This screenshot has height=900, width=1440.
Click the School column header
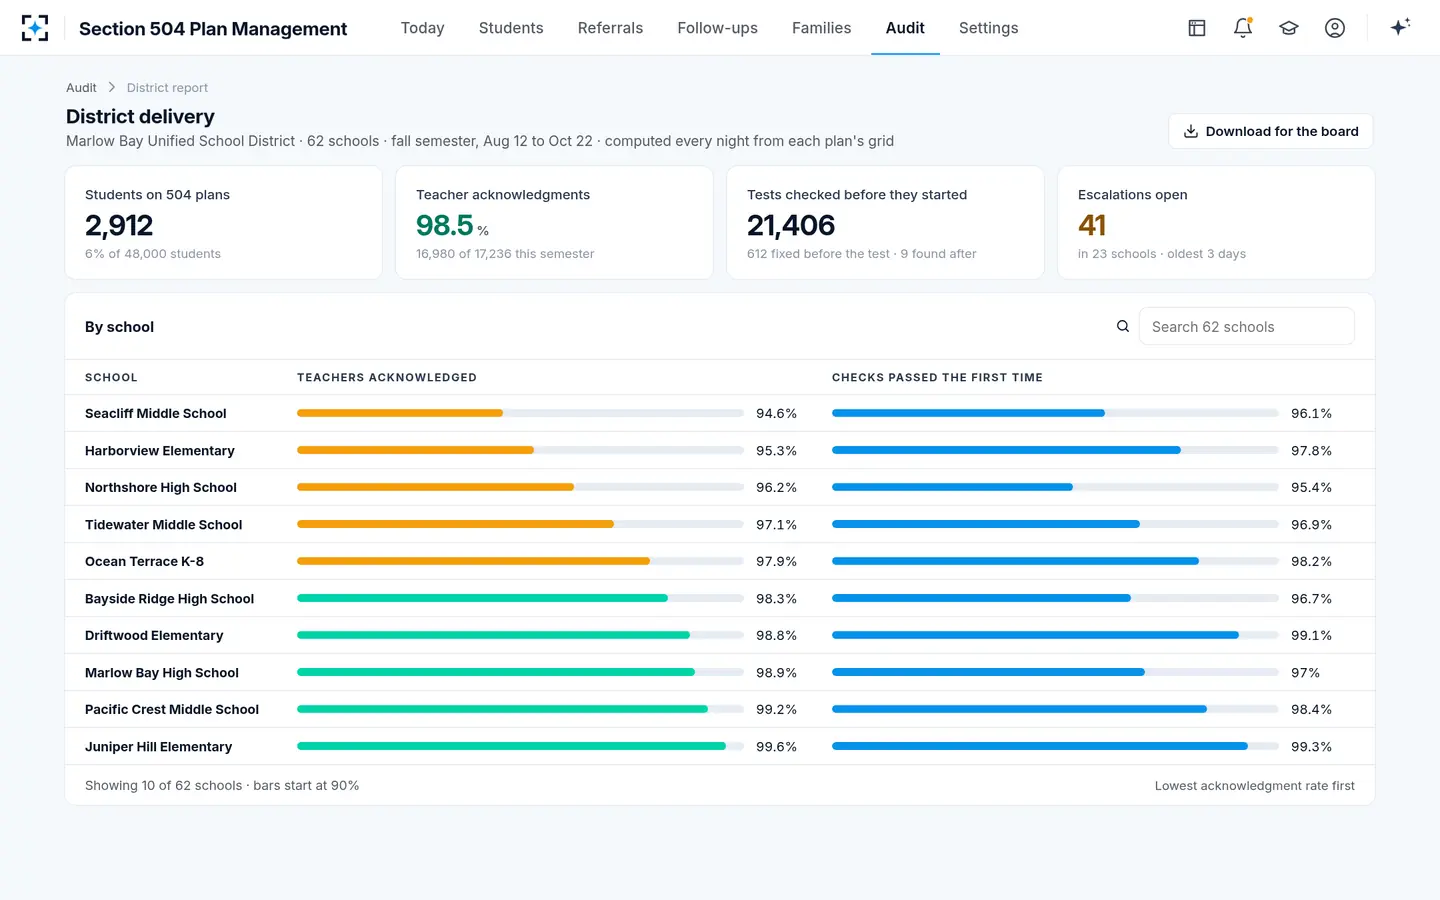coord(111,378)
